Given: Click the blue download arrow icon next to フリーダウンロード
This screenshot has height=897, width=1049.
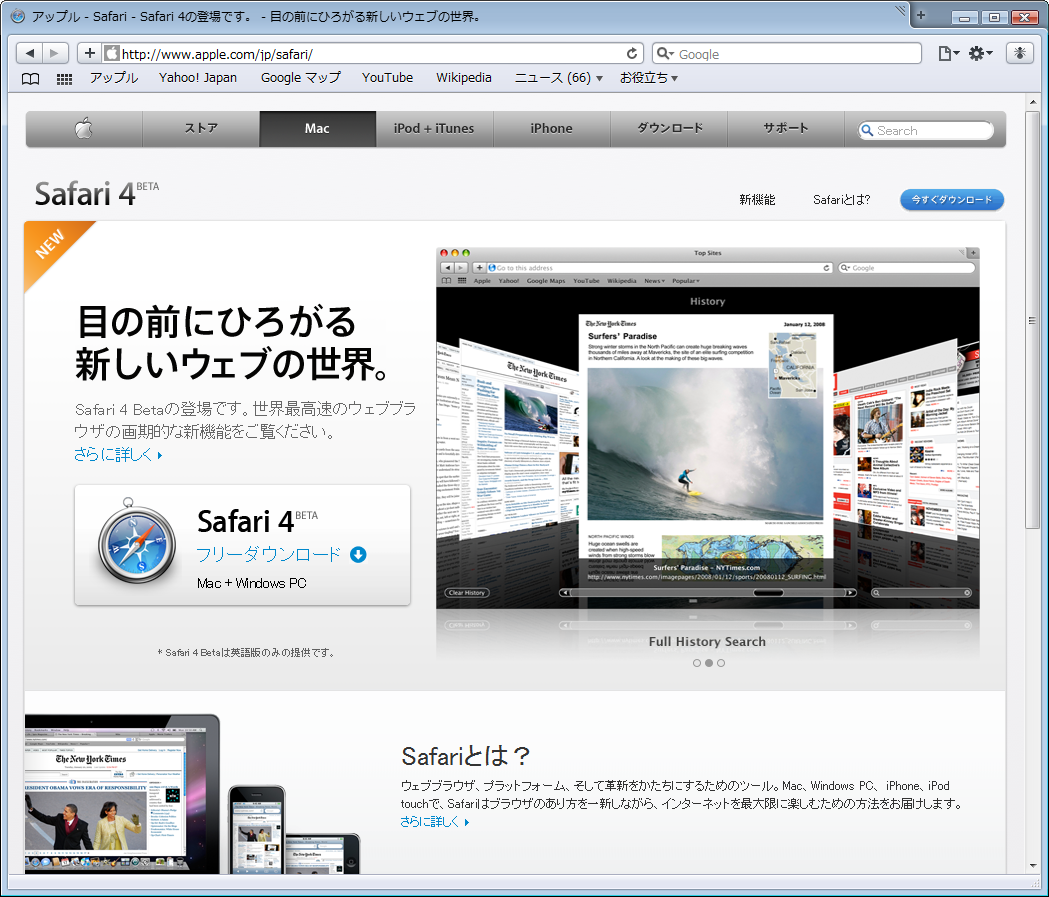Looking at the screenshot, I should point(358,555).
